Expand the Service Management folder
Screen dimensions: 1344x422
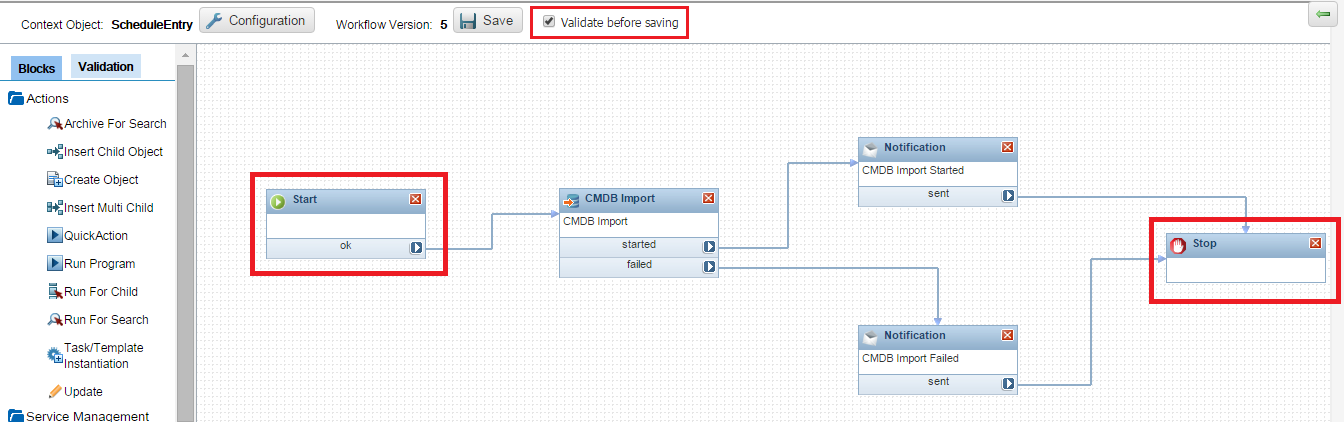click(16, 416)
